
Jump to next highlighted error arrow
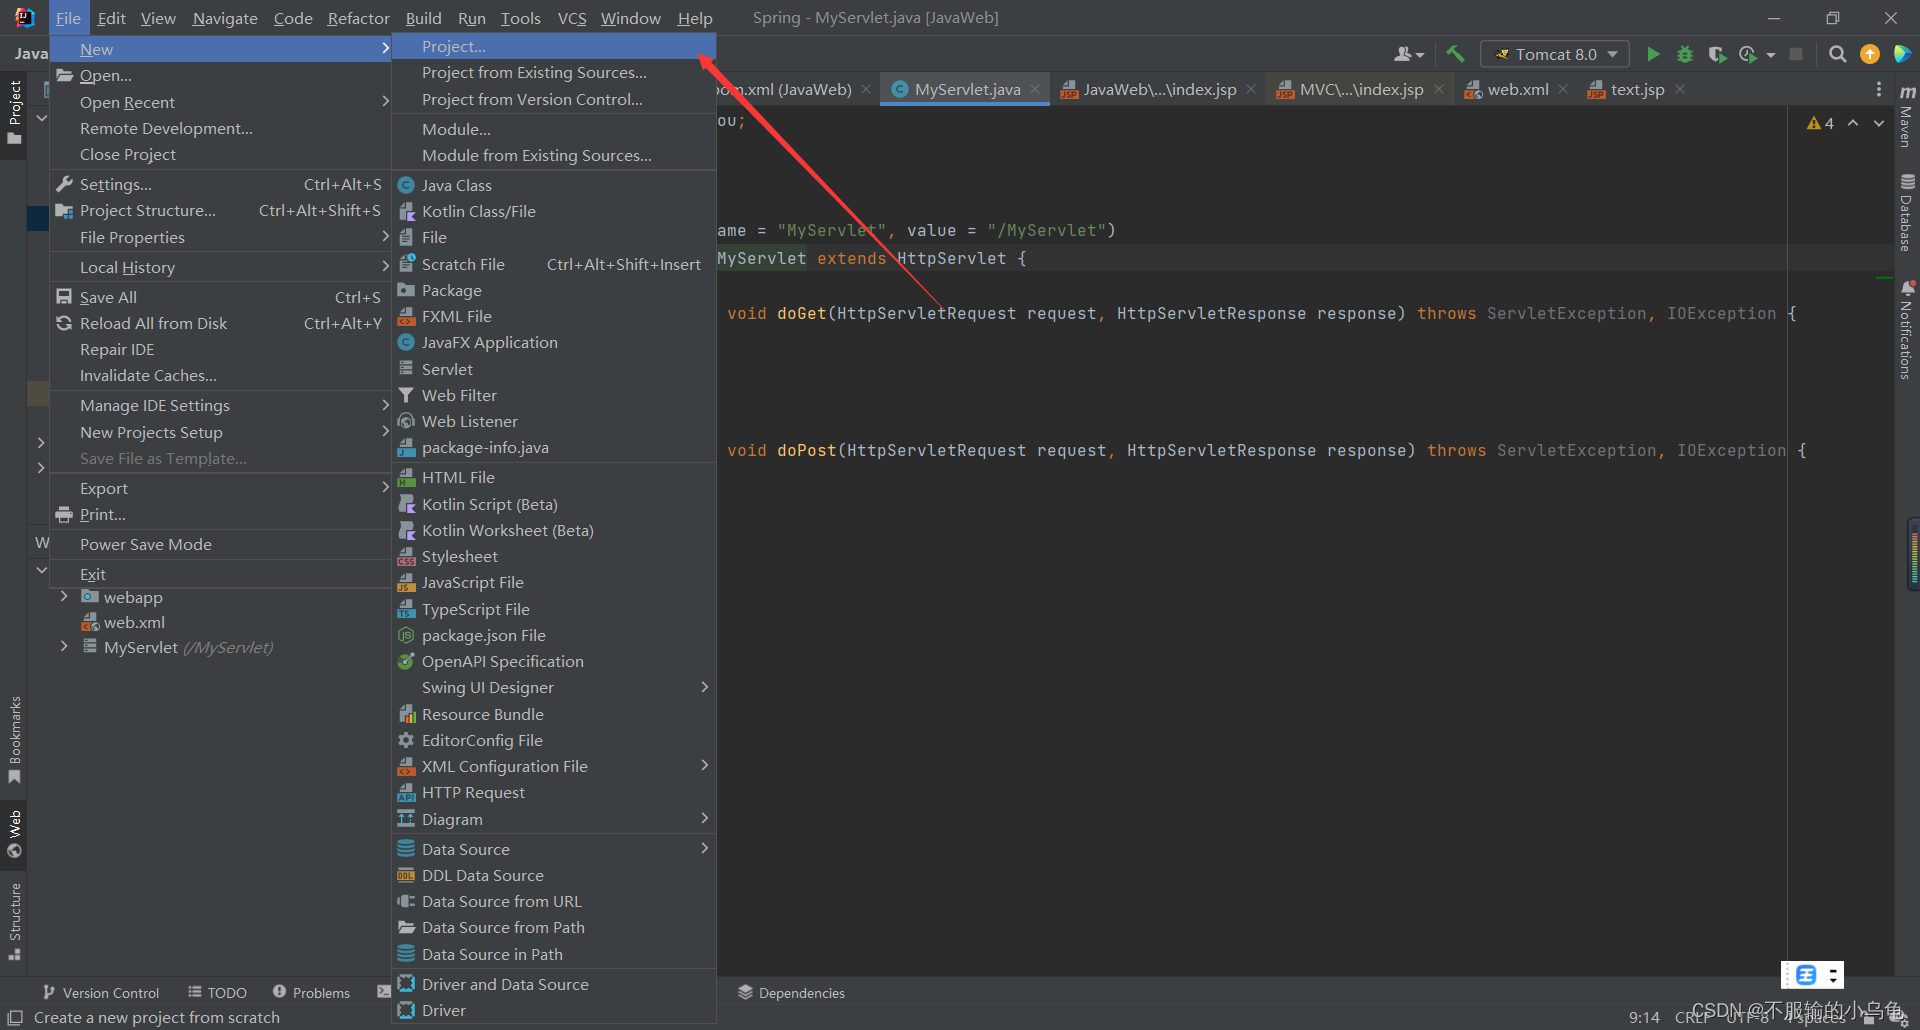[x=1879, y=123]
